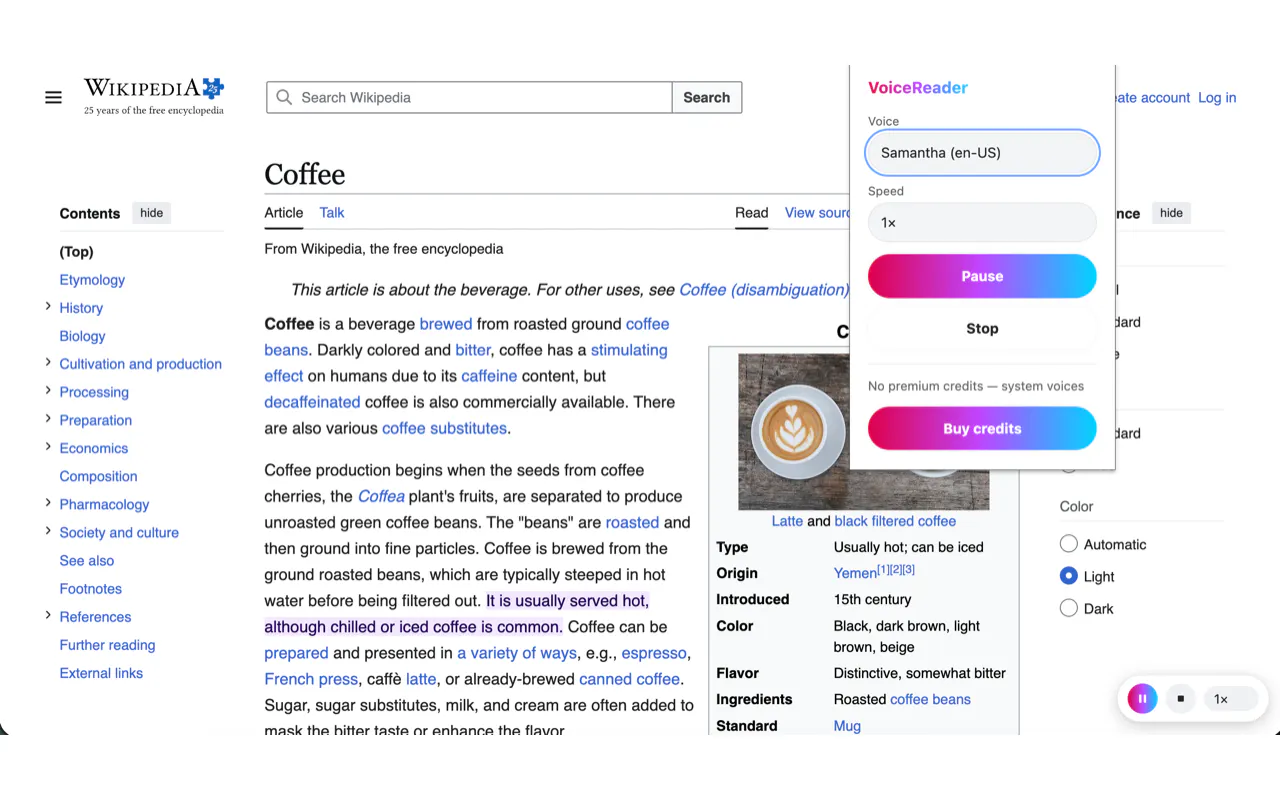This screenshot has height=800, width=1280.
Task: Click the Search button
Action: coord(707,97)
